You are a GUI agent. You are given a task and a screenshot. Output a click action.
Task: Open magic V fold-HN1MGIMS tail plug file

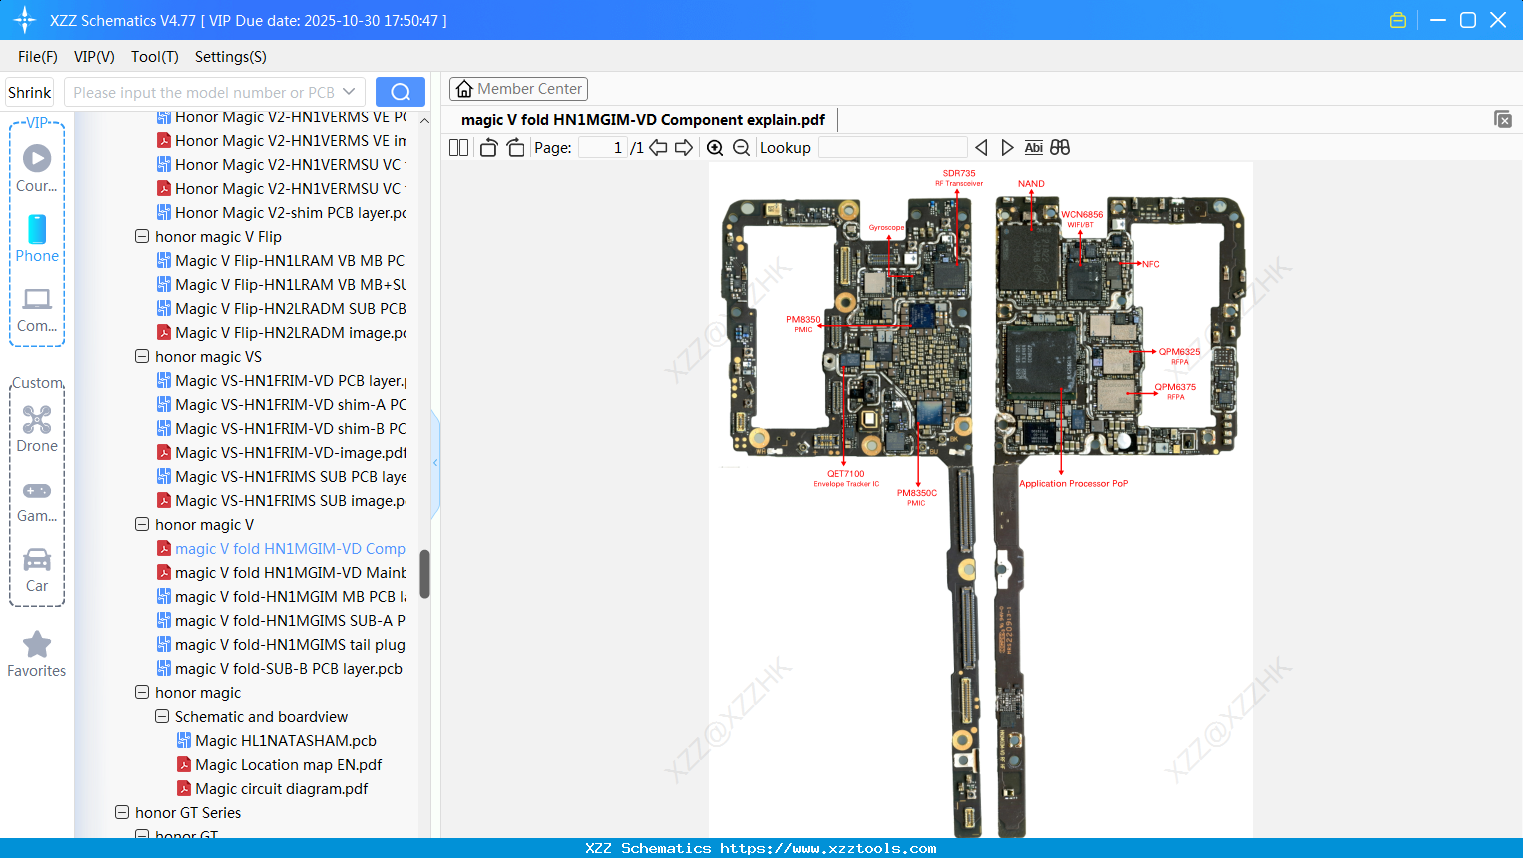pos(281,645)
